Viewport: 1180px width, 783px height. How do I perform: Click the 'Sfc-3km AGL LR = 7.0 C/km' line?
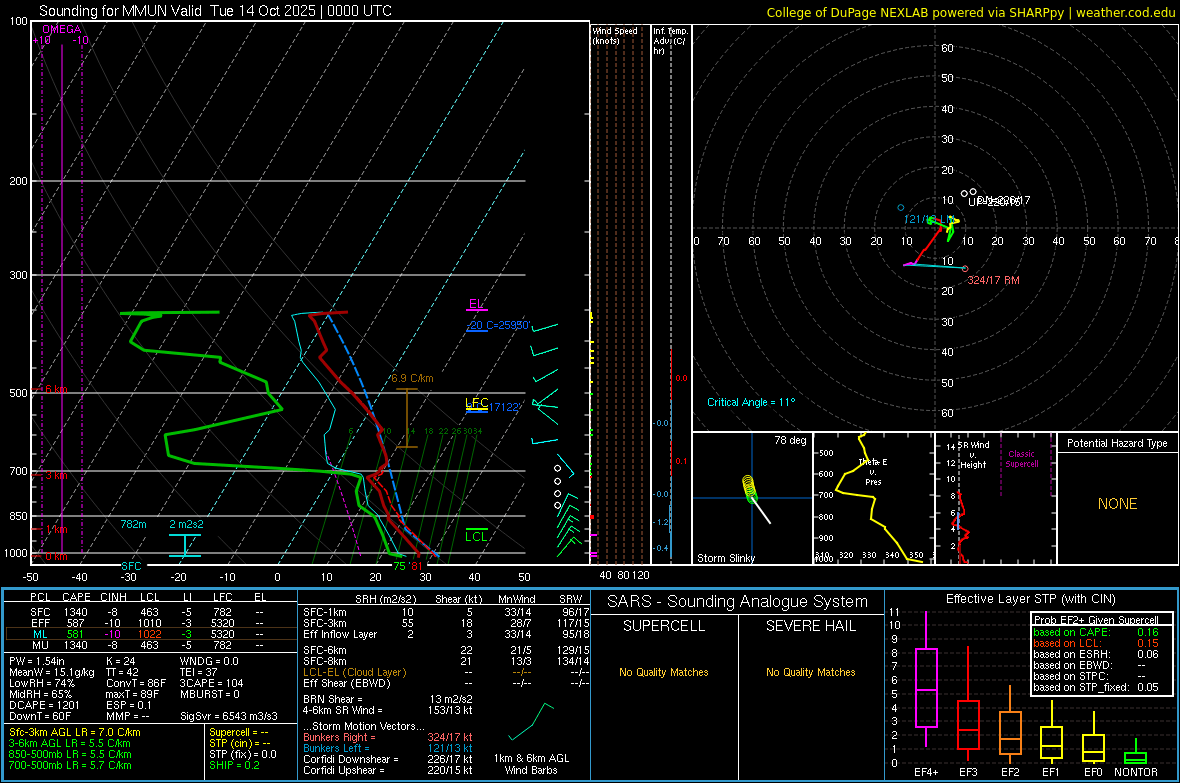pos(75,732)
